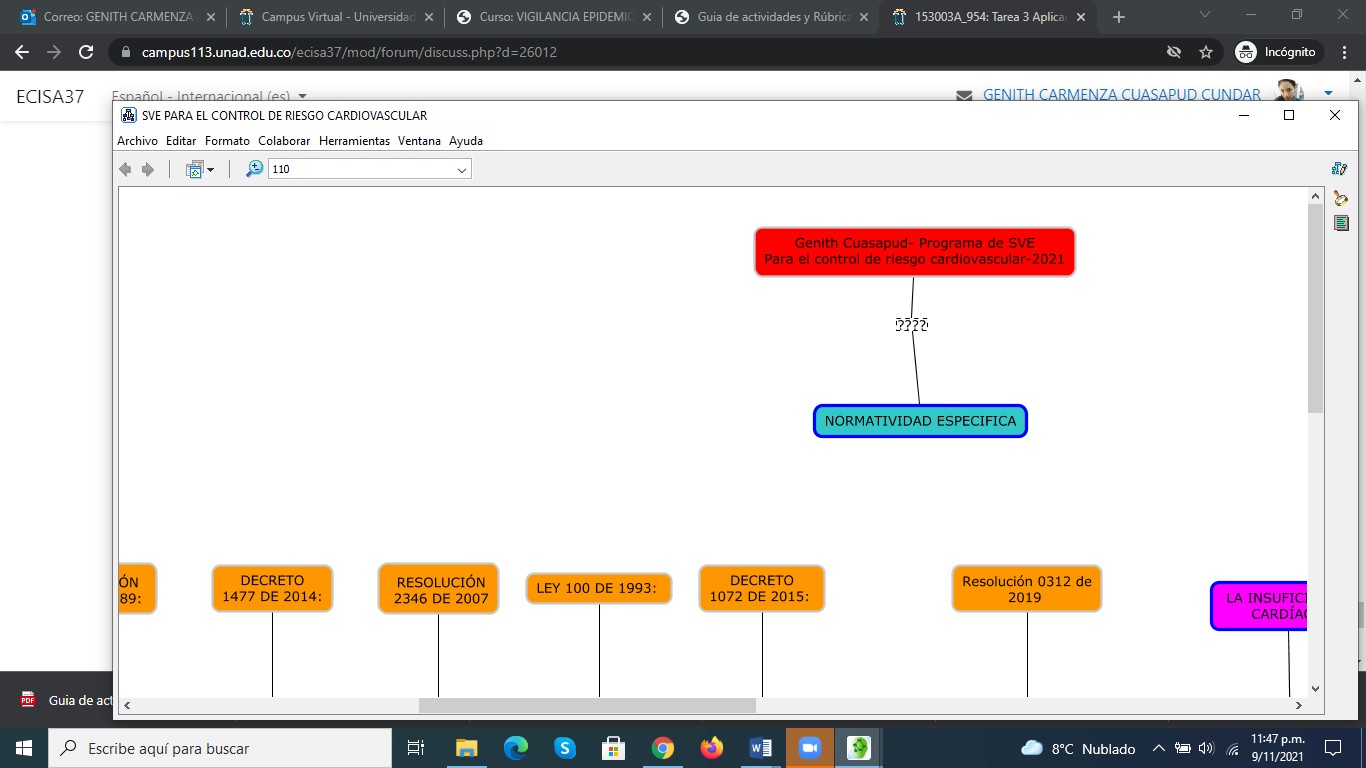Expand the view options dropdown arrow in toolbar

coord(210,170)
